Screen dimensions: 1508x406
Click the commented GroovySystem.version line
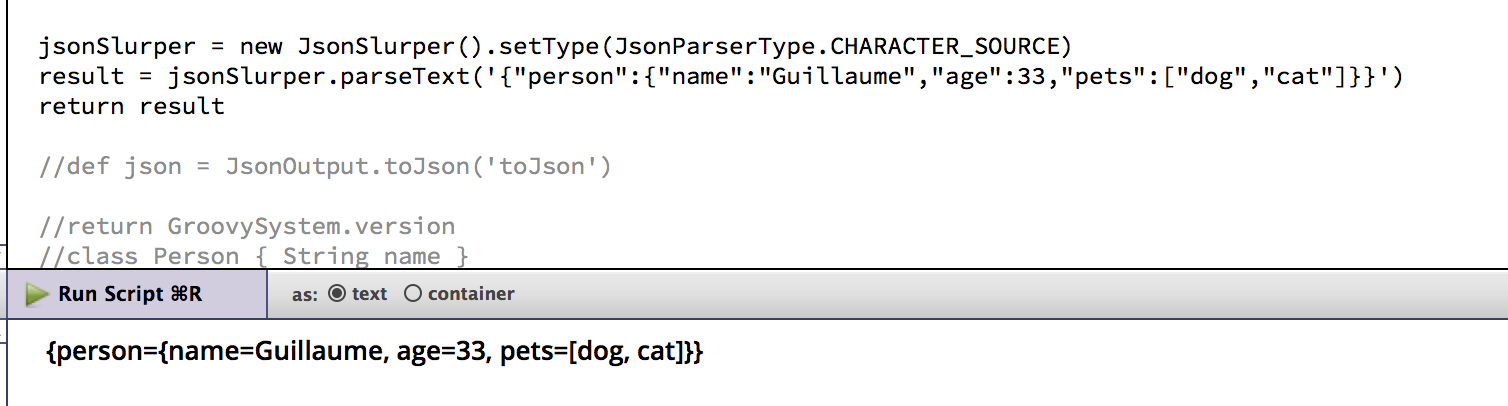[x=247, y=226]
